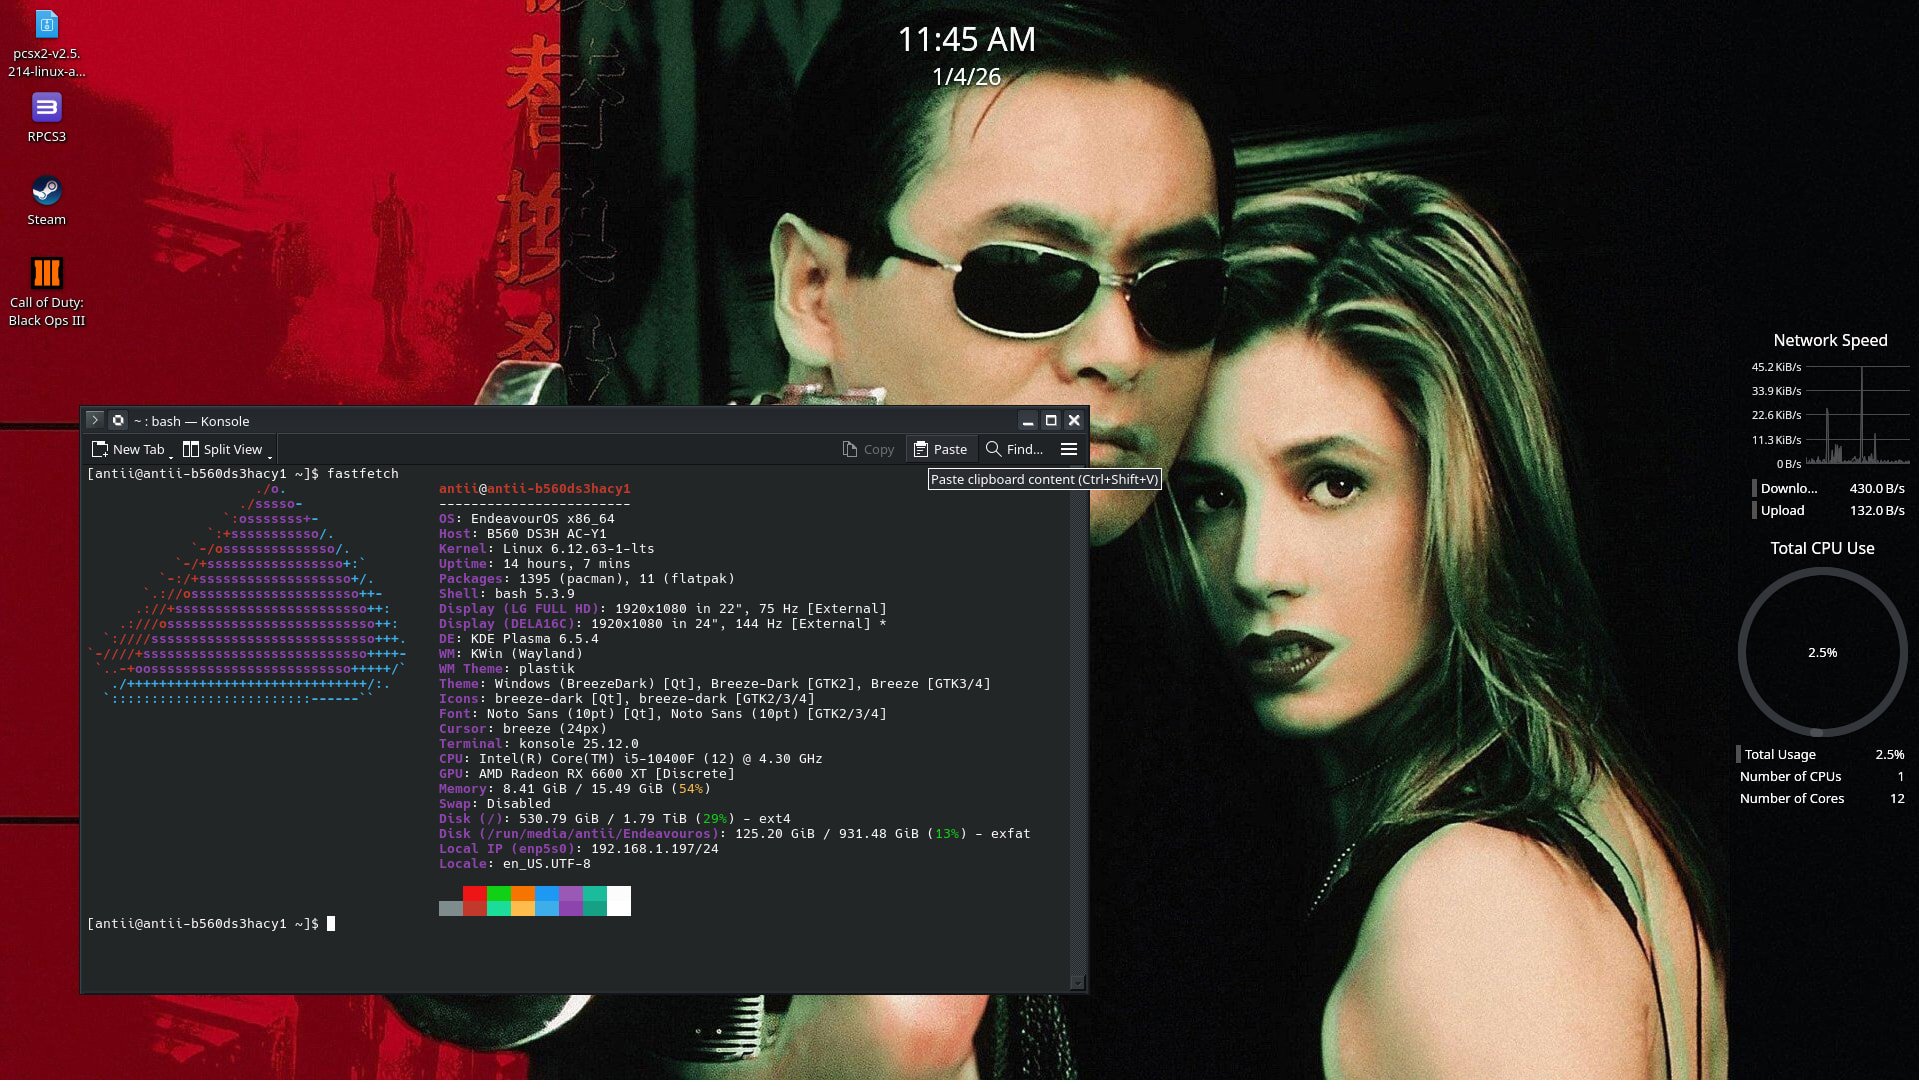This screenshot has width=1919, height=1080.
Task: Click the 'WM Theme: plastik' line
Action: point(507,668)
